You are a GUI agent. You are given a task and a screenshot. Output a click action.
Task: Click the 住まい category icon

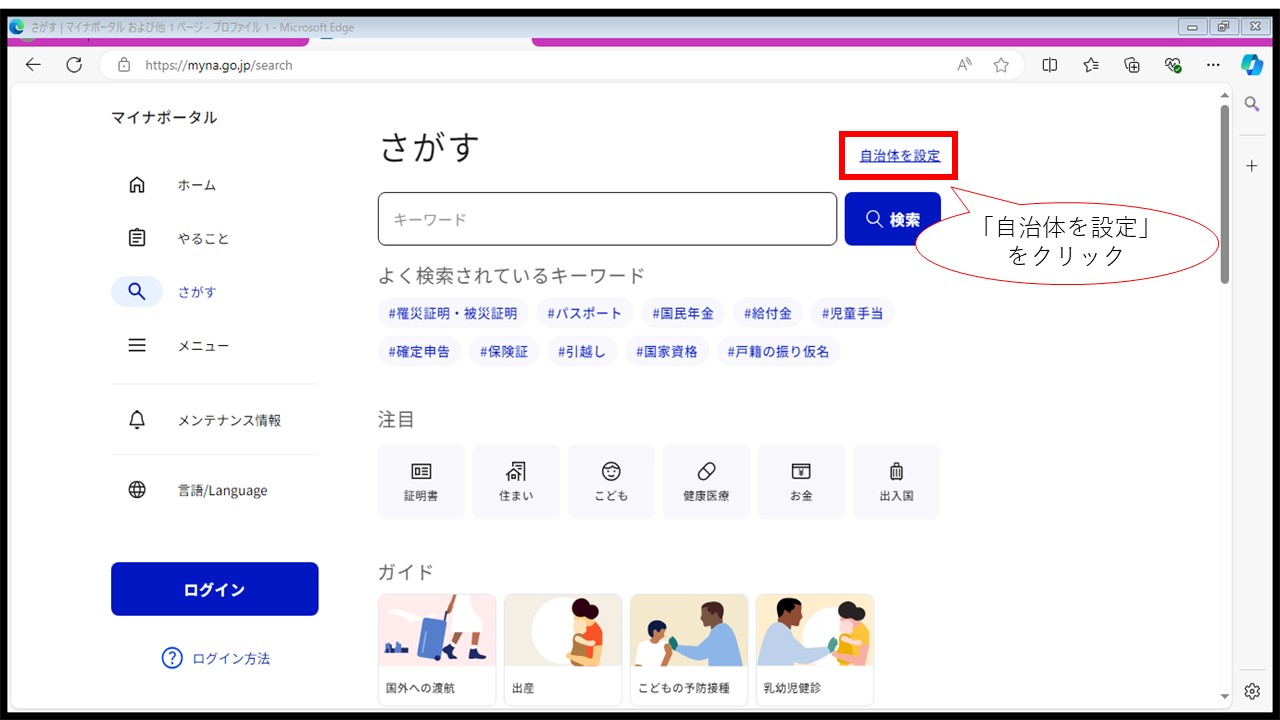click(516, 482)
